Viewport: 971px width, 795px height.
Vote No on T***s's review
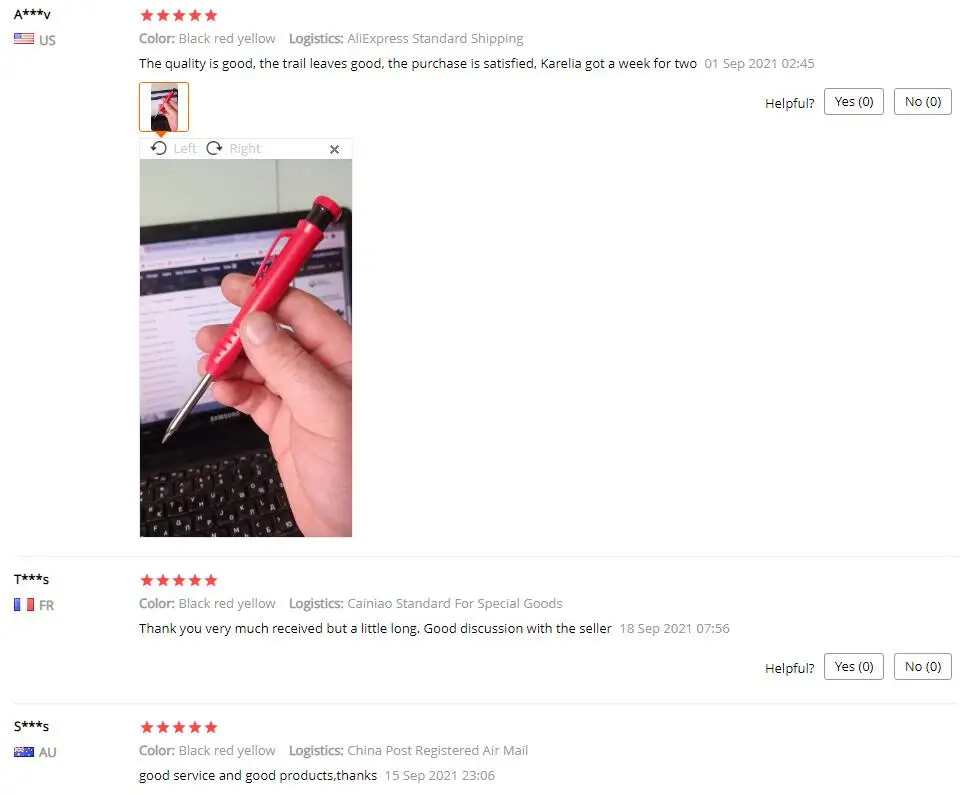tap(923, 667)
